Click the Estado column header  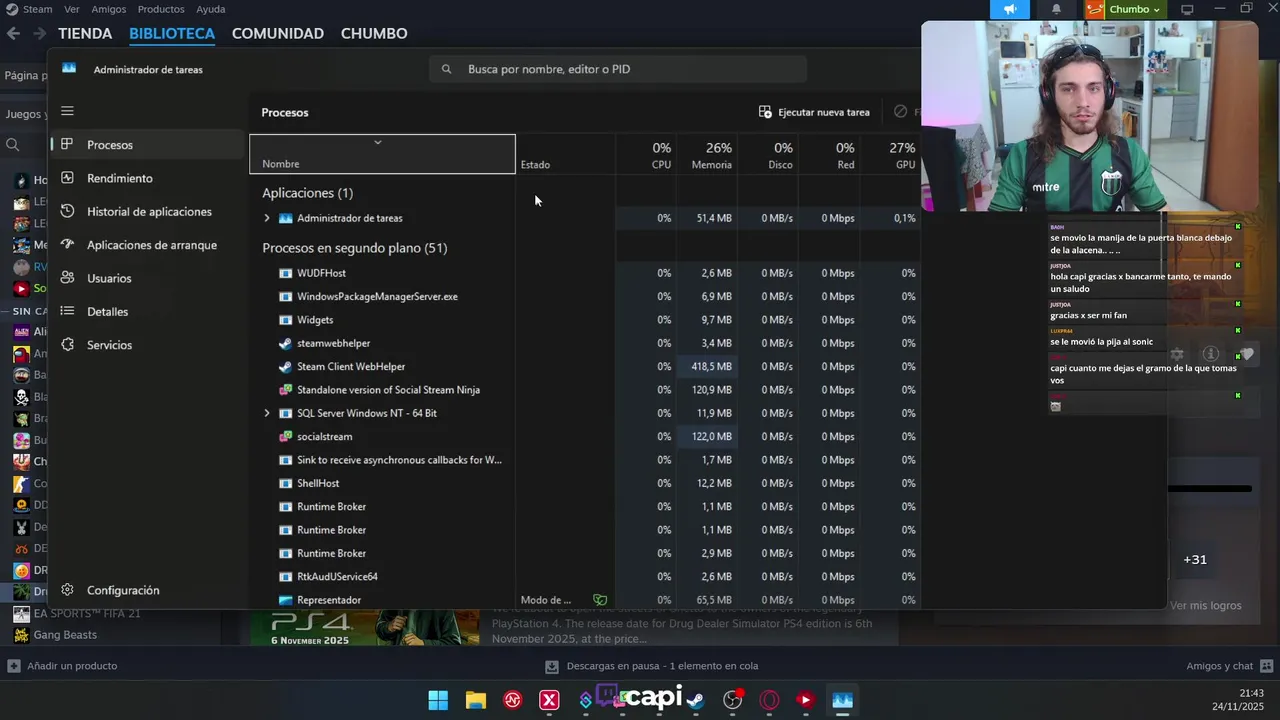(565, 154)
